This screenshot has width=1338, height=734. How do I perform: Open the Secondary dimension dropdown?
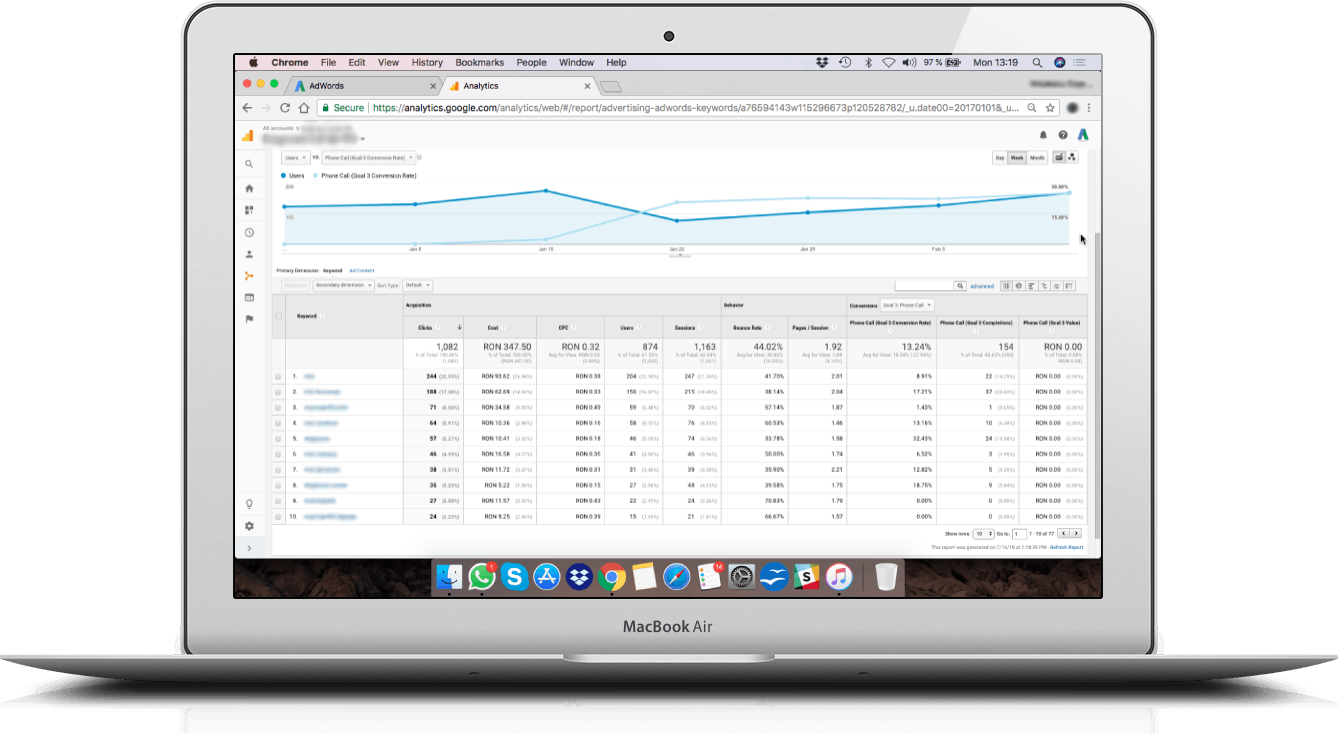point(342,286)
